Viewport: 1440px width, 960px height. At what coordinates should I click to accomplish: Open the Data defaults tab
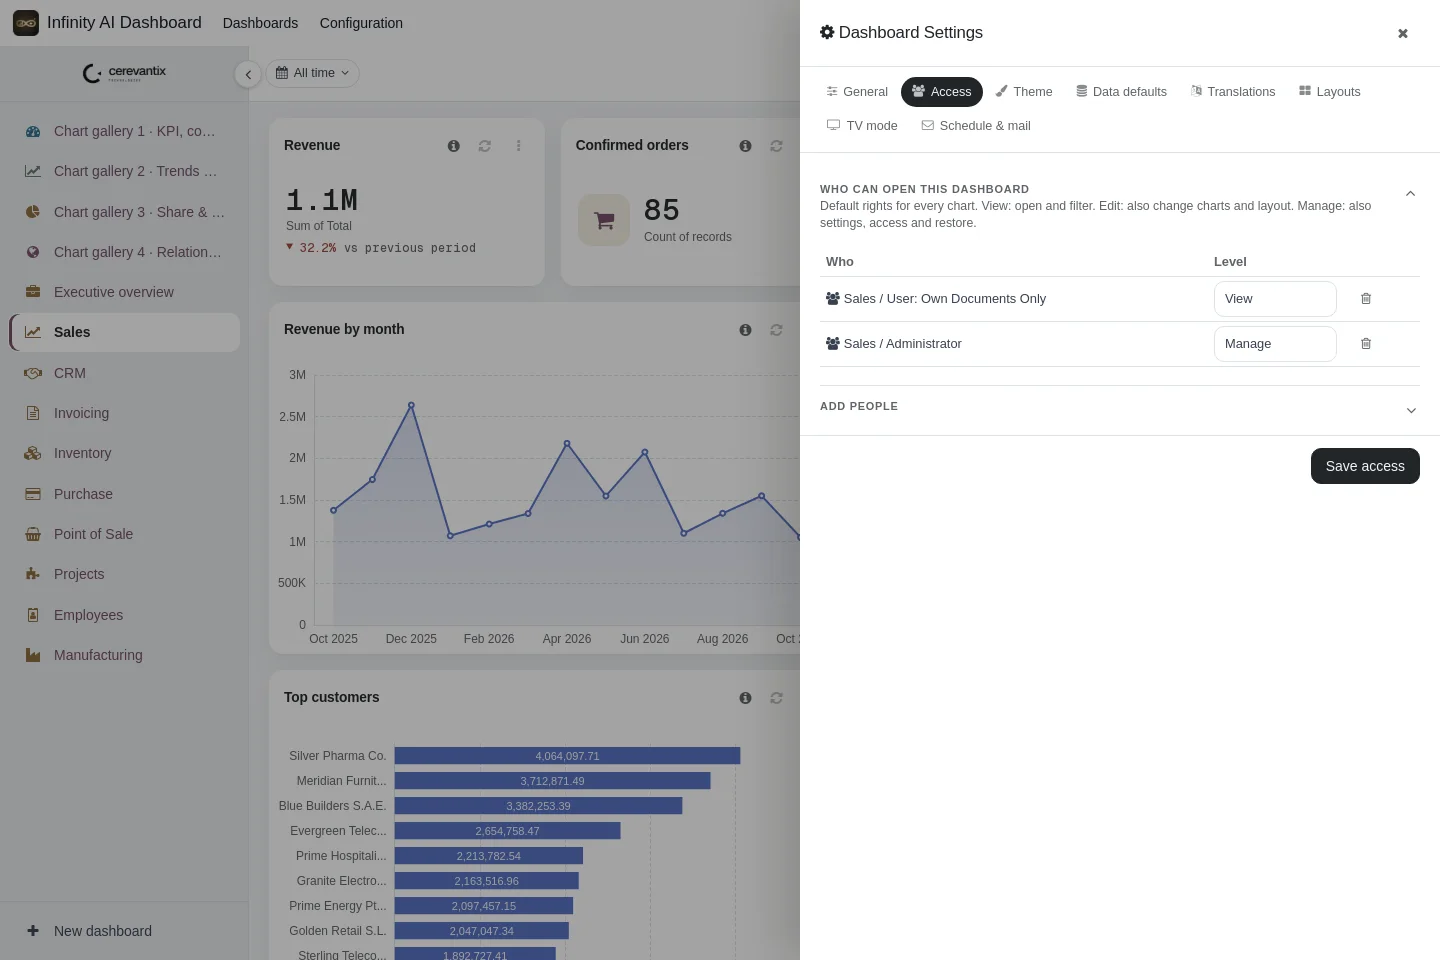[x=1121, y=92]
